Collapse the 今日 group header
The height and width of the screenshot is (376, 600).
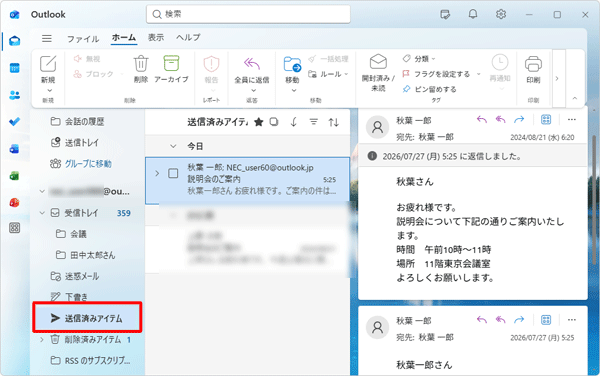pos(173,146)
